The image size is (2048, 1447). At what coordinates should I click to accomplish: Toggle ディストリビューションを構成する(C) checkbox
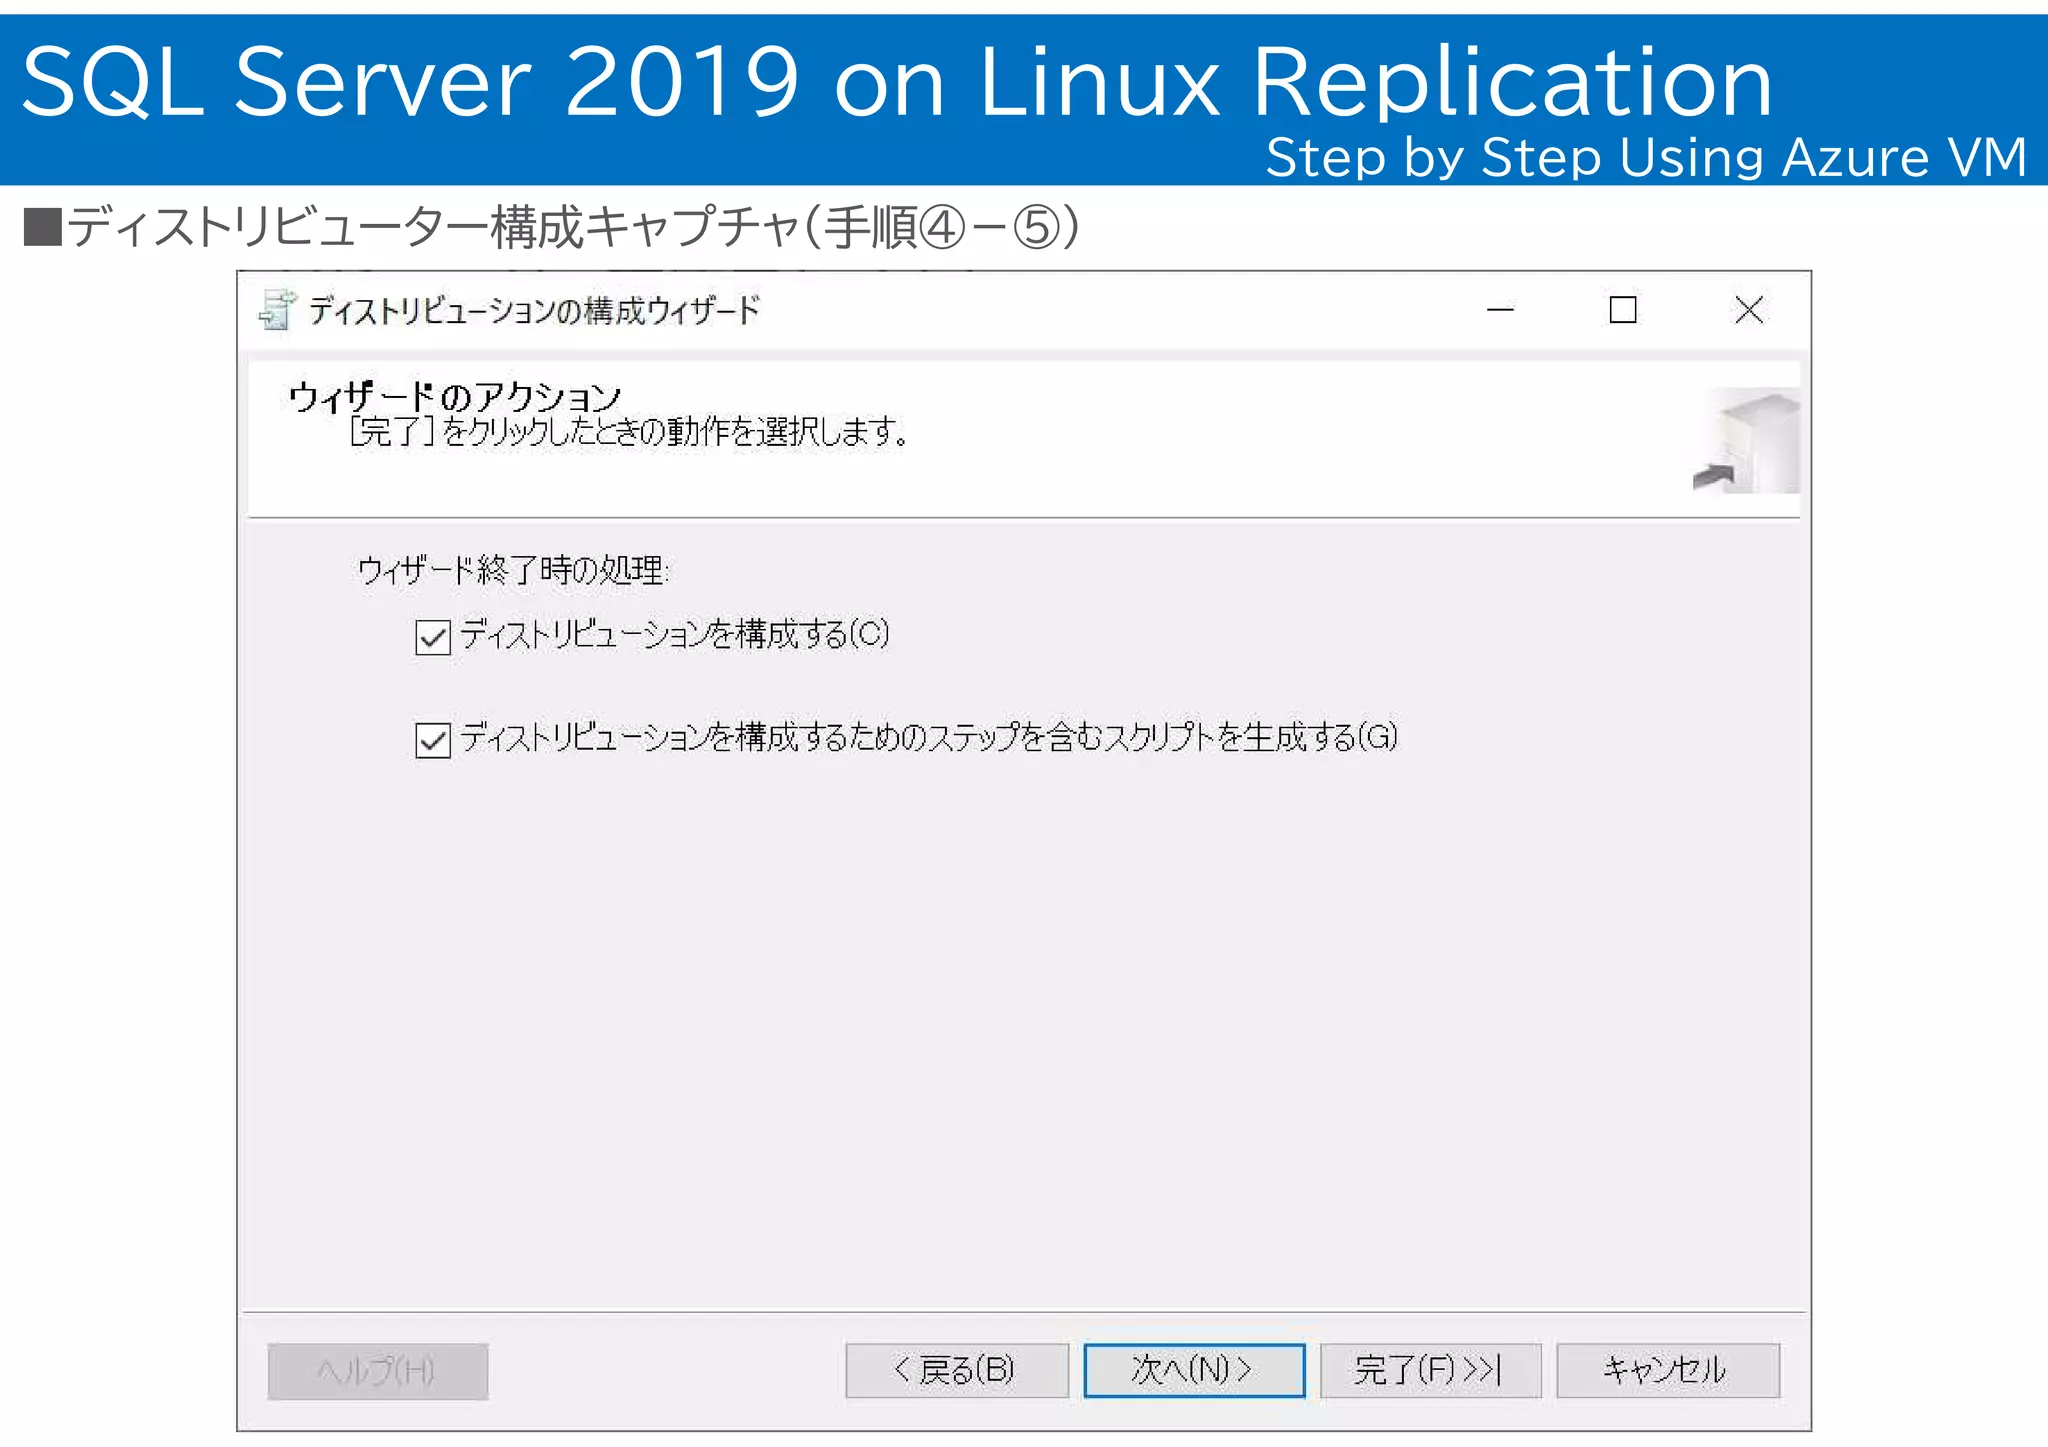pyautogui.click(x=433, y=637)
